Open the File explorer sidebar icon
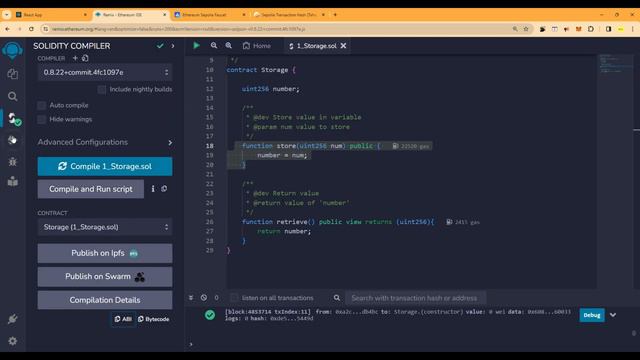 pos(13,74)
